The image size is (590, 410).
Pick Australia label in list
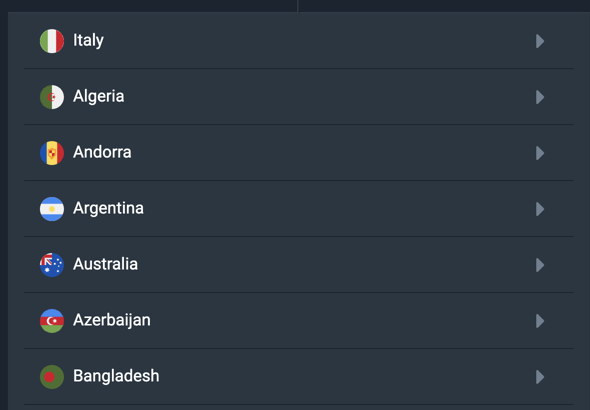105,264
